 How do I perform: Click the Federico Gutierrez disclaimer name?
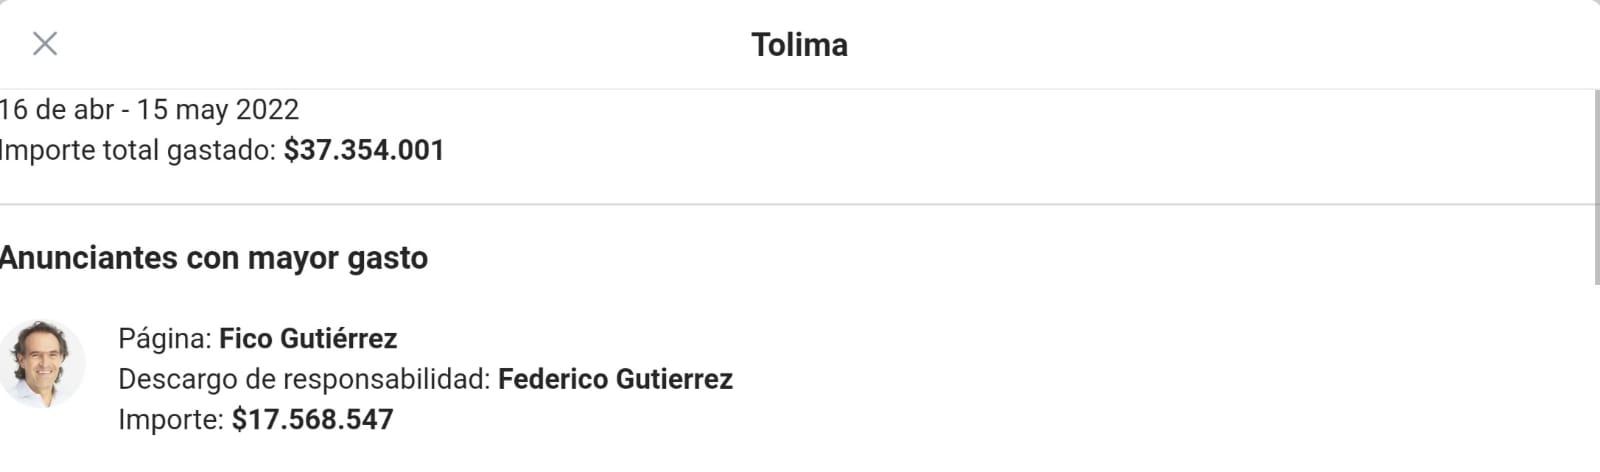(x=615, y=379)
